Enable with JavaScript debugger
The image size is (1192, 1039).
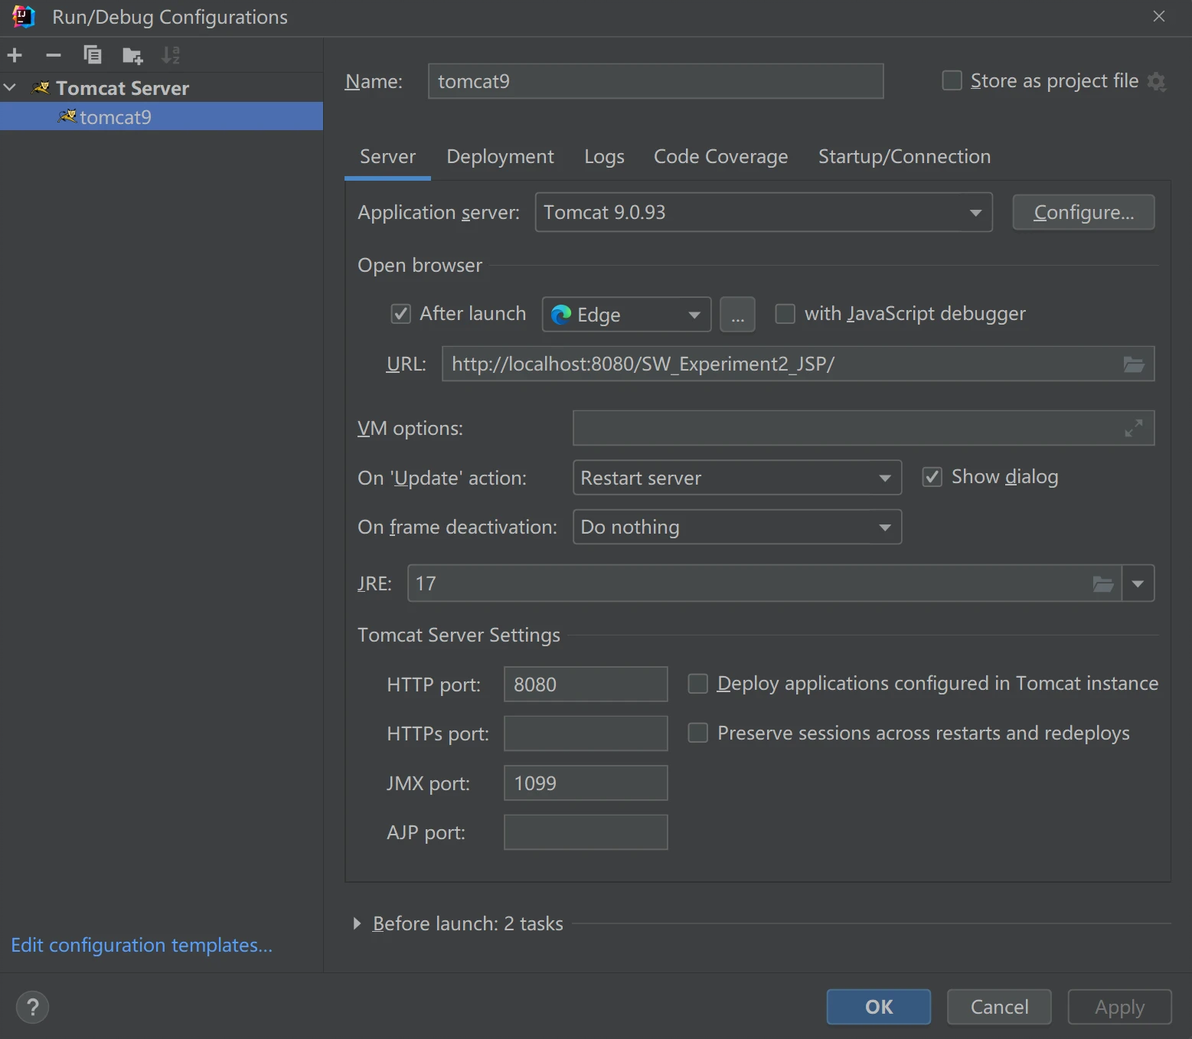(x=785, y=313)
